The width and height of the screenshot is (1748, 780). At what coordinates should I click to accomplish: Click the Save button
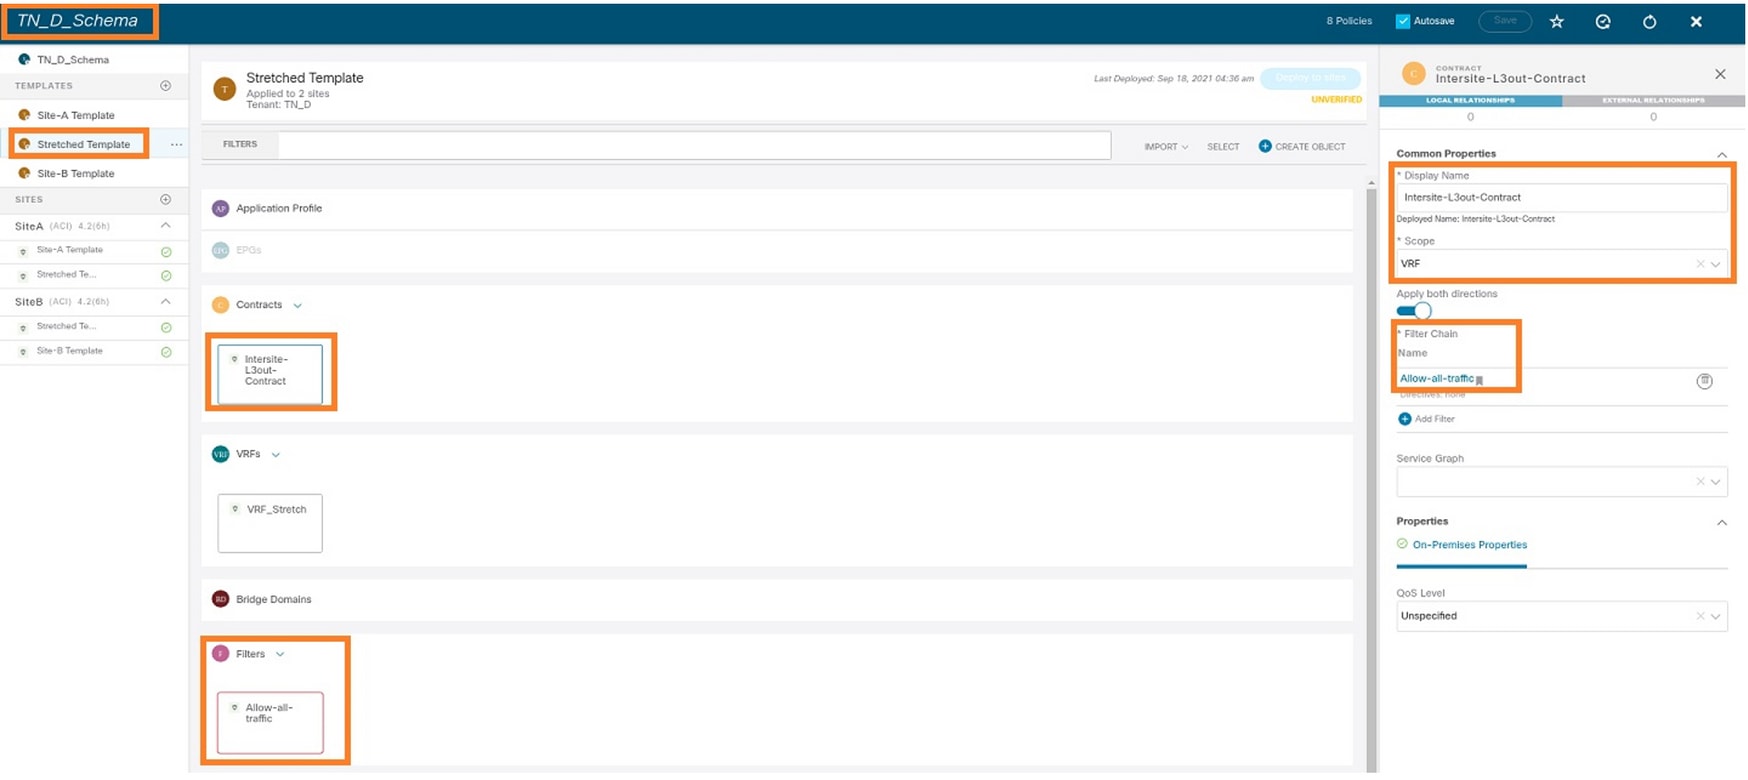tap(1505, 21)
